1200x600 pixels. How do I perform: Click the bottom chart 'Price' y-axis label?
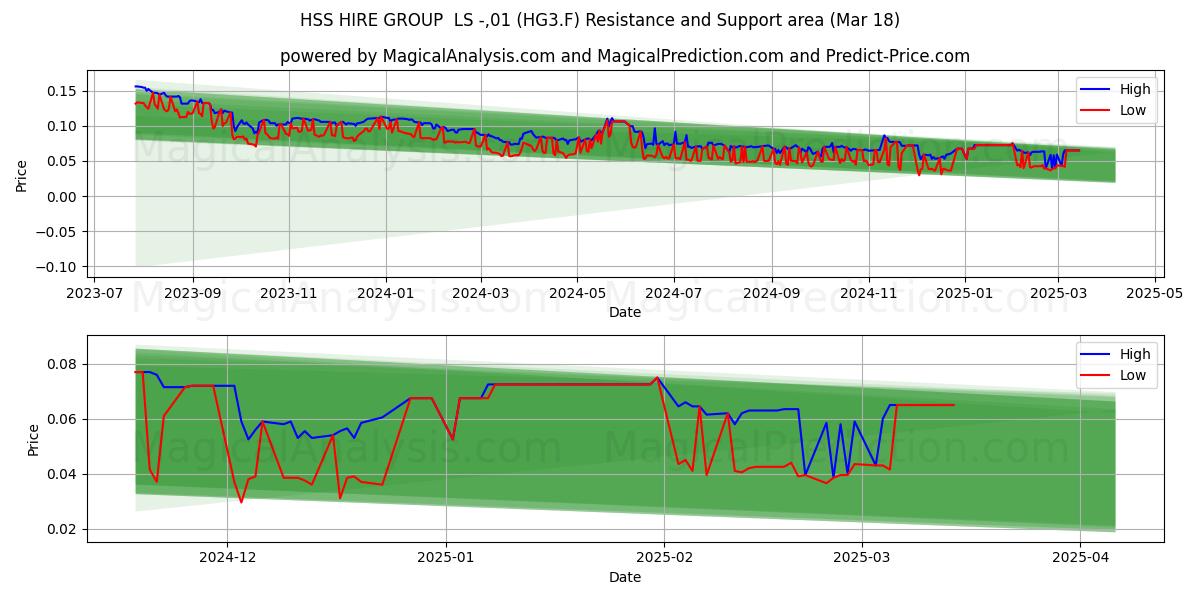coord(34,439)
